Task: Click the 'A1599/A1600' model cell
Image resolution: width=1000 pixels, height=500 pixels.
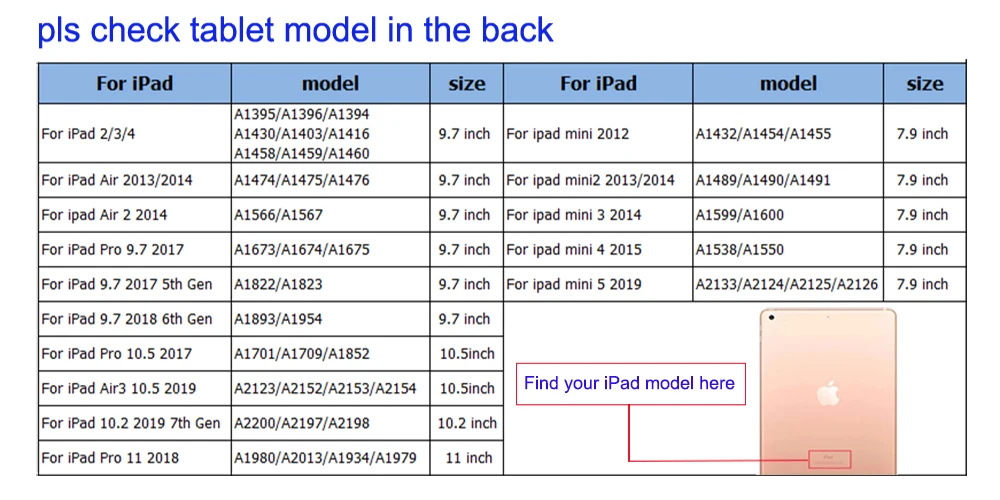Action: point(788,215)
